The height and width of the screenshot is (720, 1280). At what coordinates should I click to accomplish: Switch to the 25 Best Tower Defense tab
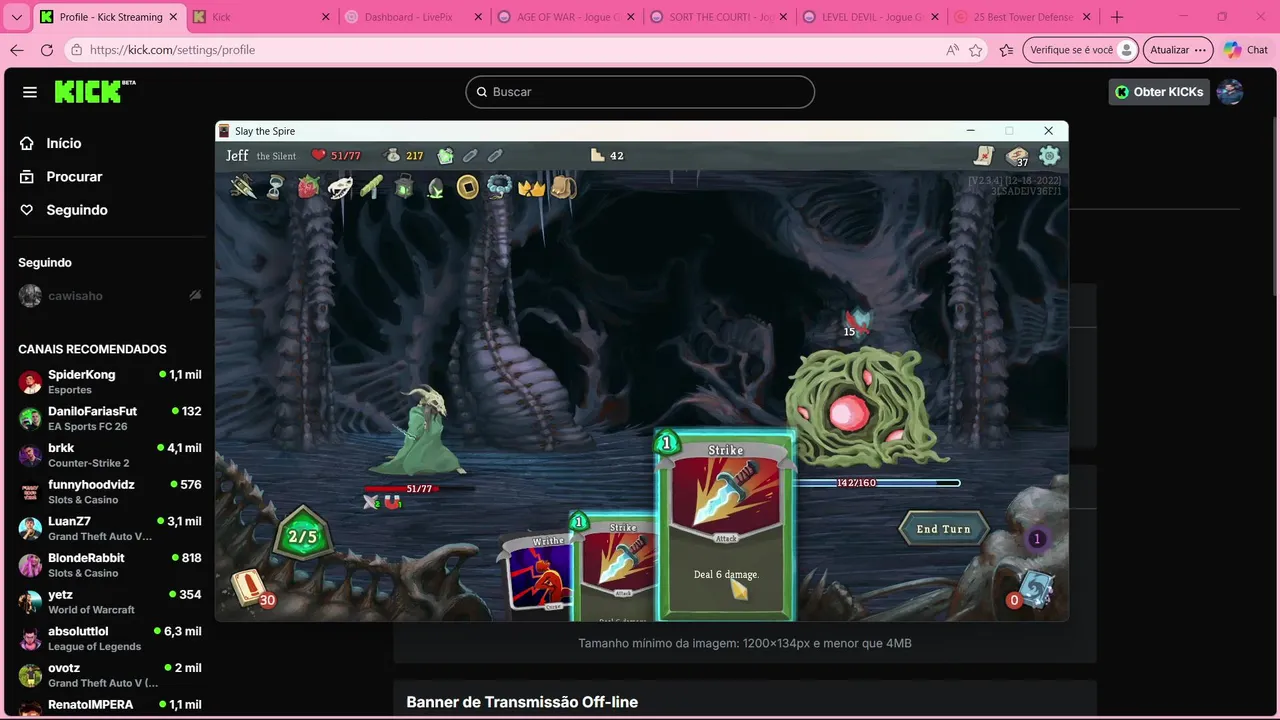(1022, 17)
